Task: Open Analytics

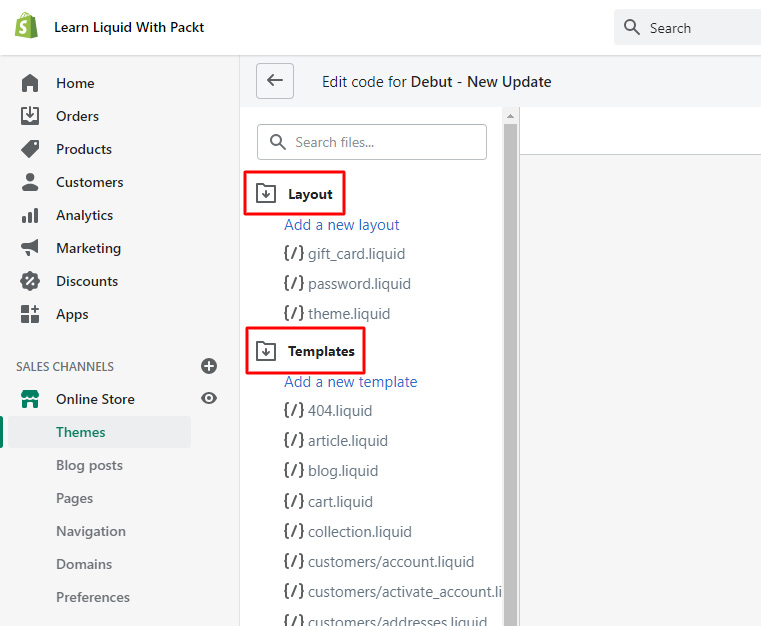Action: 84,215
